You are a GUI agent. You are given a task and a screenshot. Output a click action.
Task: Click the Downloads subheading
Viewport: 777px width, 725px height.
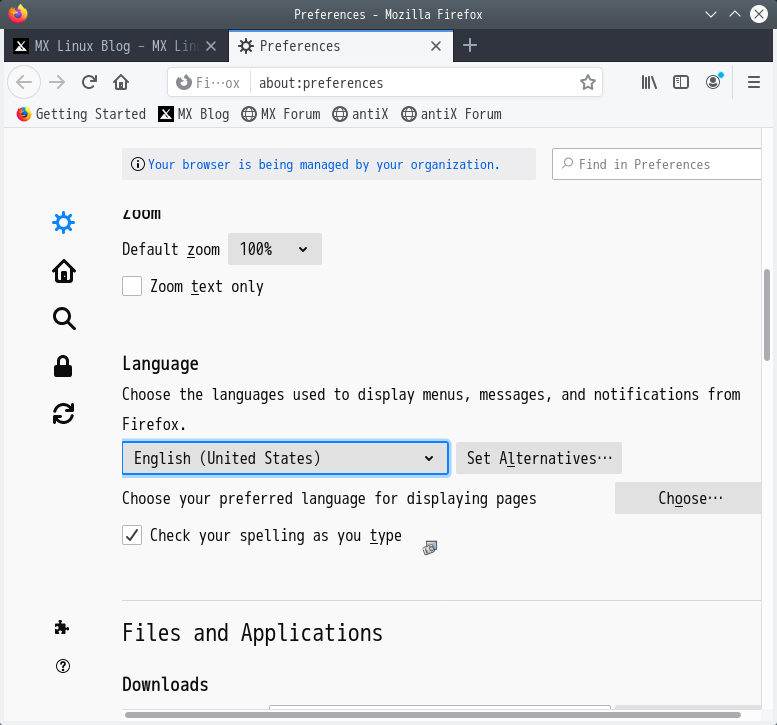pyautogui.click(x=166, y=684)
